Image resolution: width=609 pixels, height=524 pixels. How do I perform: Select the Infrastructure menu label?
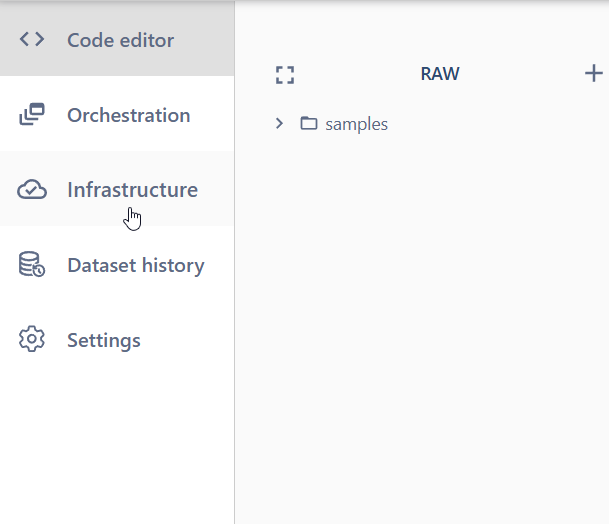[132, 190]
